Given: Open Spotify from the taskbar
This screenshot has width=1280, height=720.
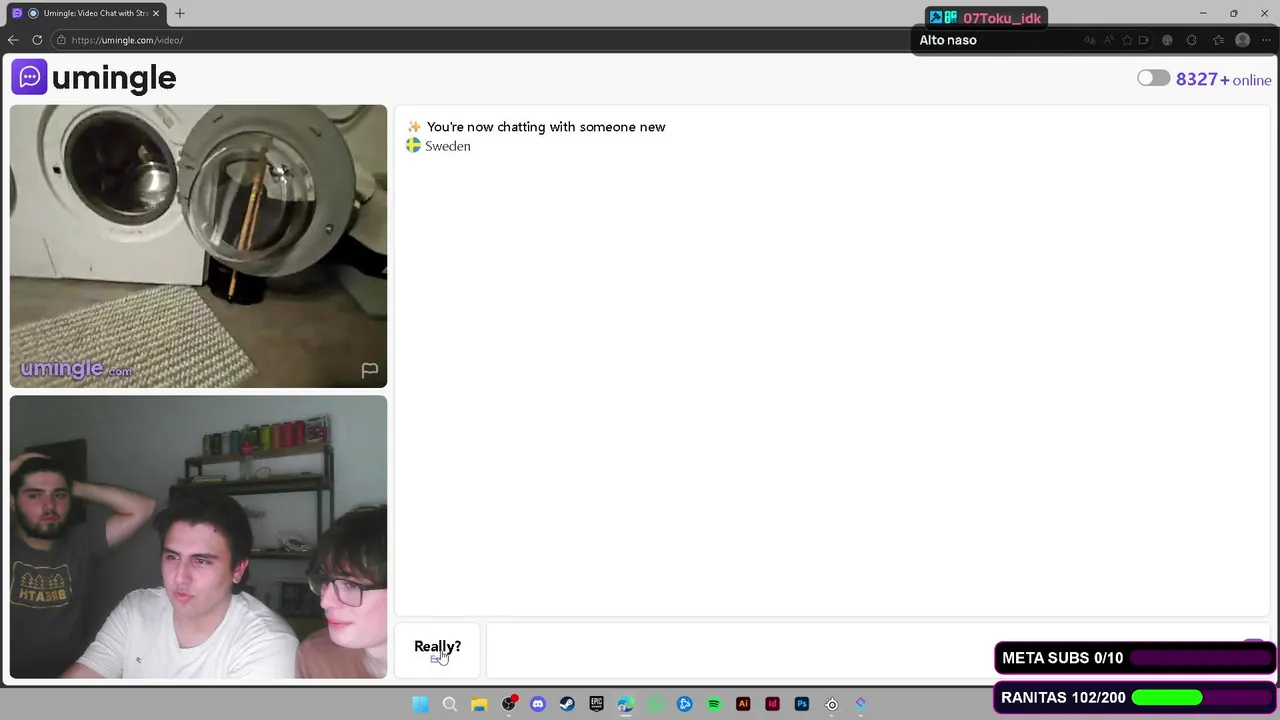Looking at the screenshot, I should click(x=714, y=704).
